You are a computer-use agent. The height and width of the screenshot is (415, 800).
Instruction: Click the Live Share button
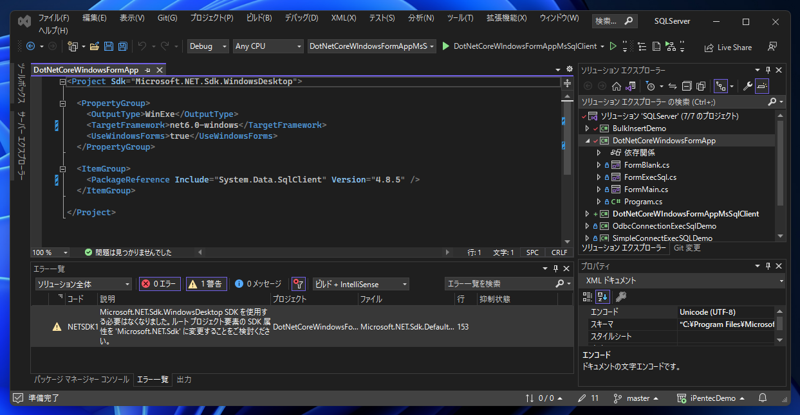(x=728, y=47)
